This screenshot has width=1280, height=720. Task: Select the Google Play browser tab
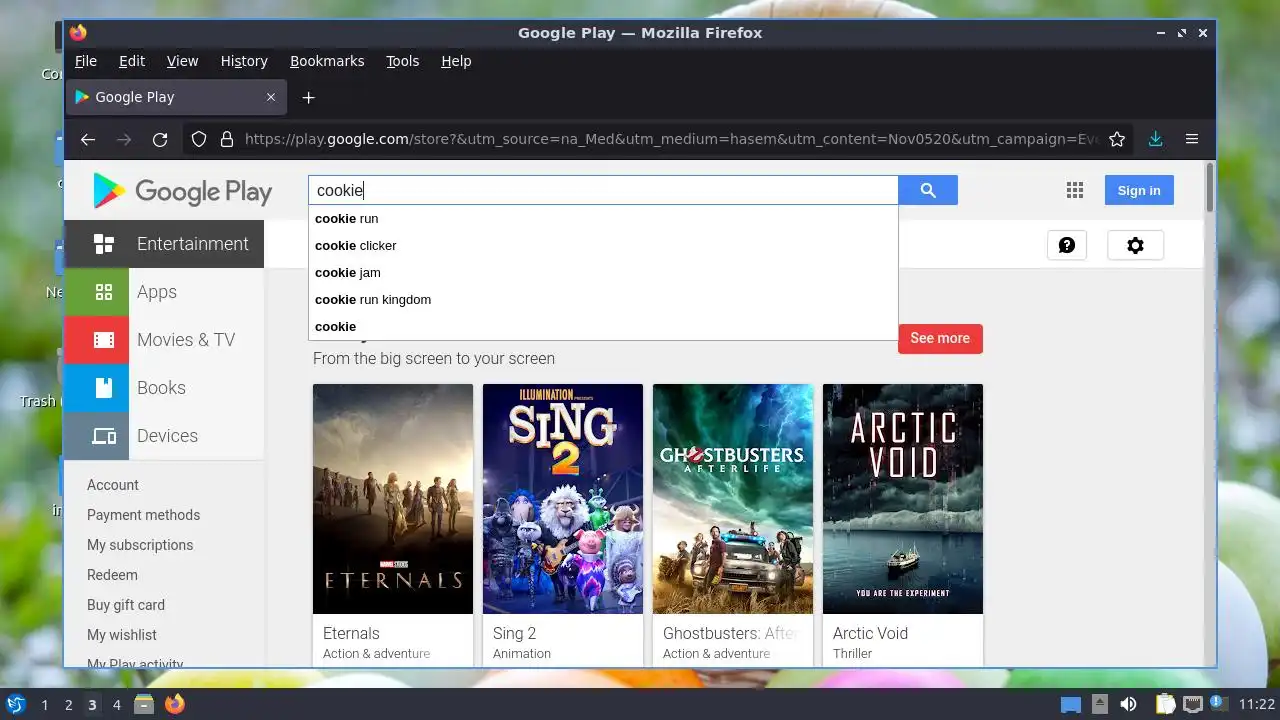click(x=176, y=97)
